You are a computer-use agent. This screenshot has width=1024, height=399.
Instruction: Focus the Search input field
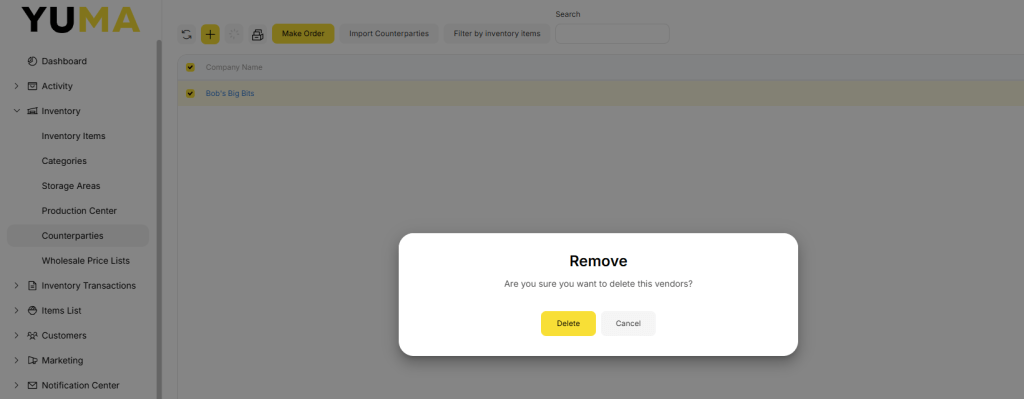(x=612, y=34)
